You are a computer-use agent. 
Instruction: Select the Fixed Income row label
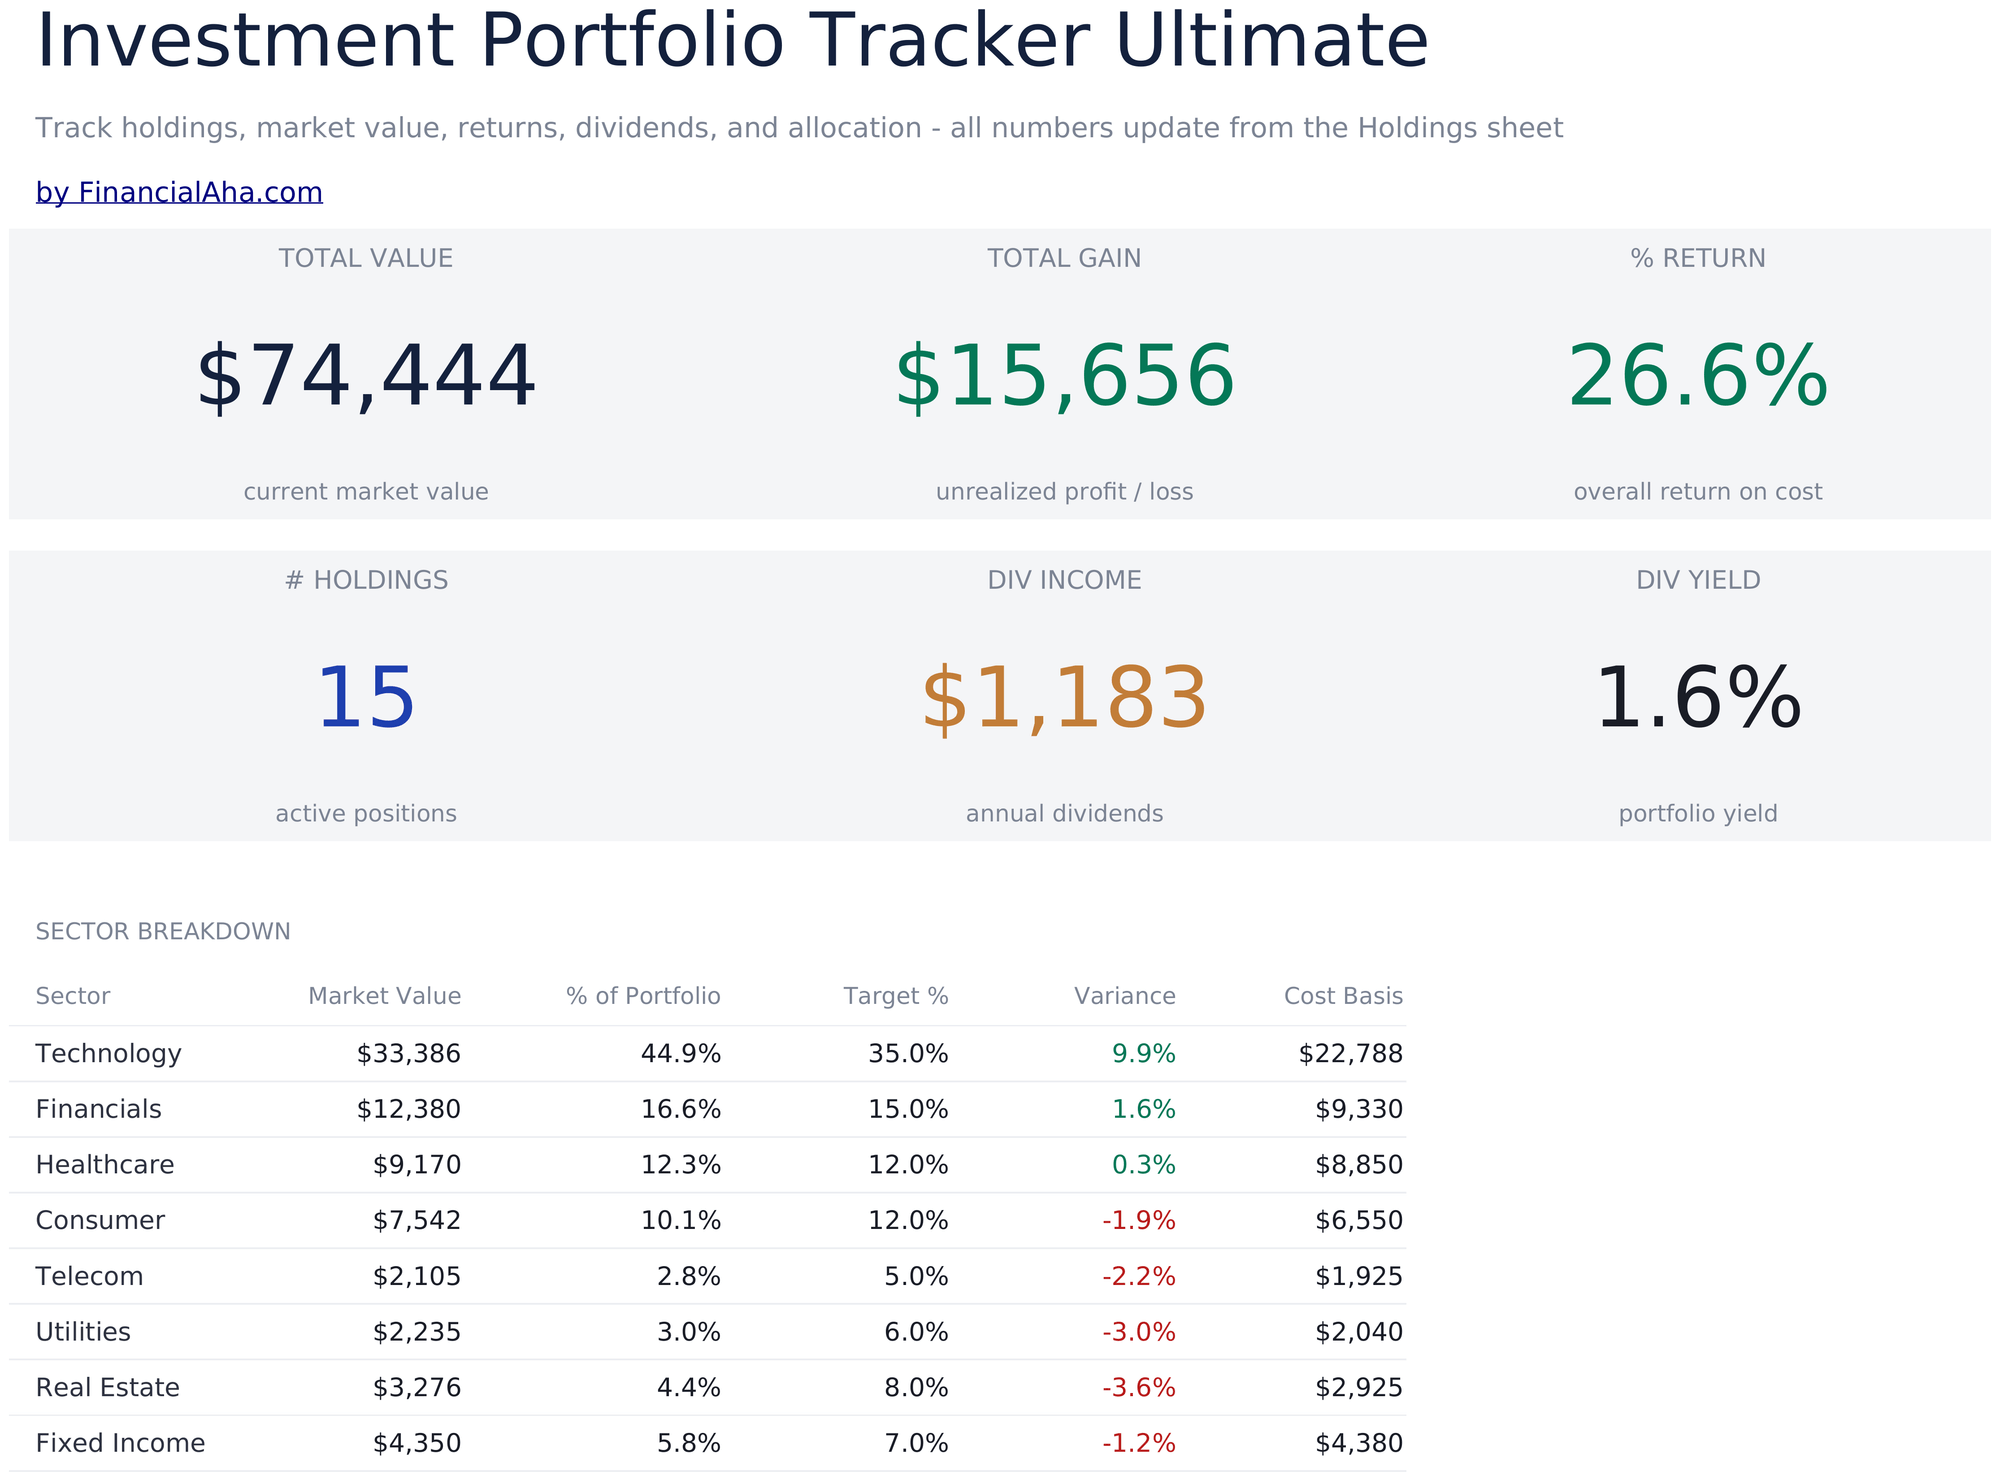click(x=120, y=1444)
